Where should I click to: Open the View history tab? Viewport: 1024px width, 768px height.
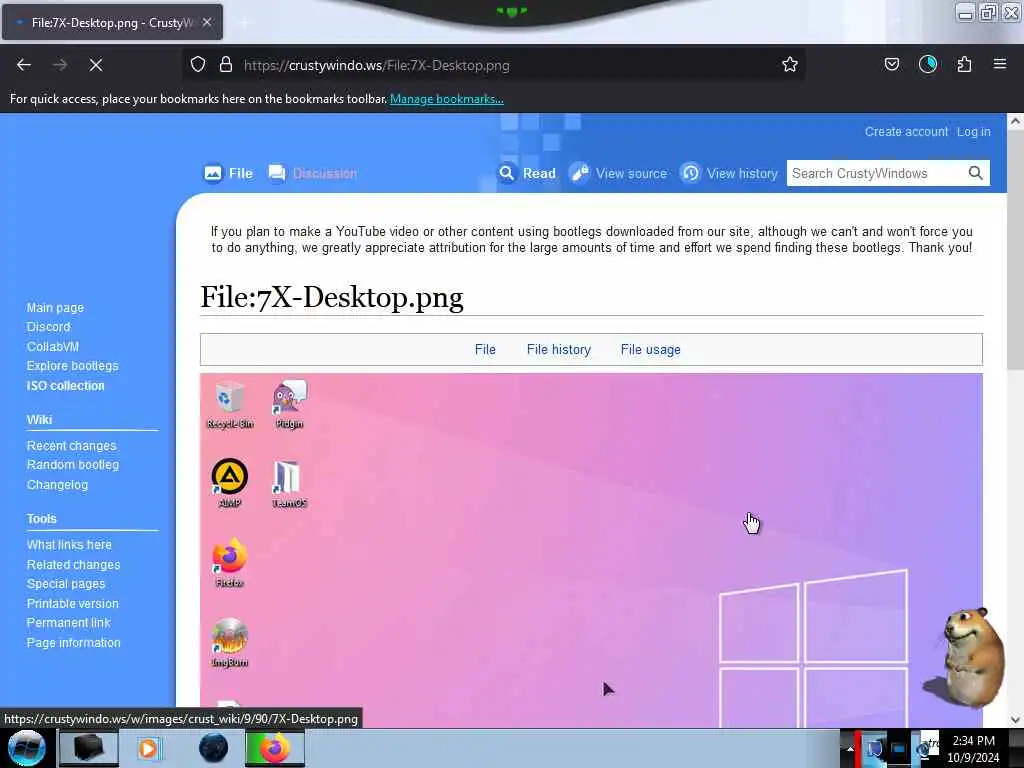coord(729,174)
